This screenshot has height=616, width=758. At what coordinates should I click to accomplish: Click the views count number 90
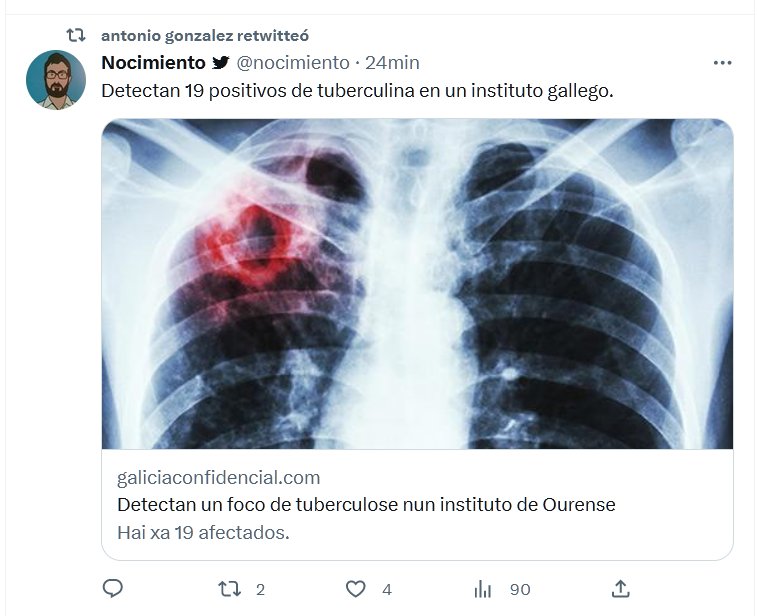pyautogui.click(x=520, y=590)
